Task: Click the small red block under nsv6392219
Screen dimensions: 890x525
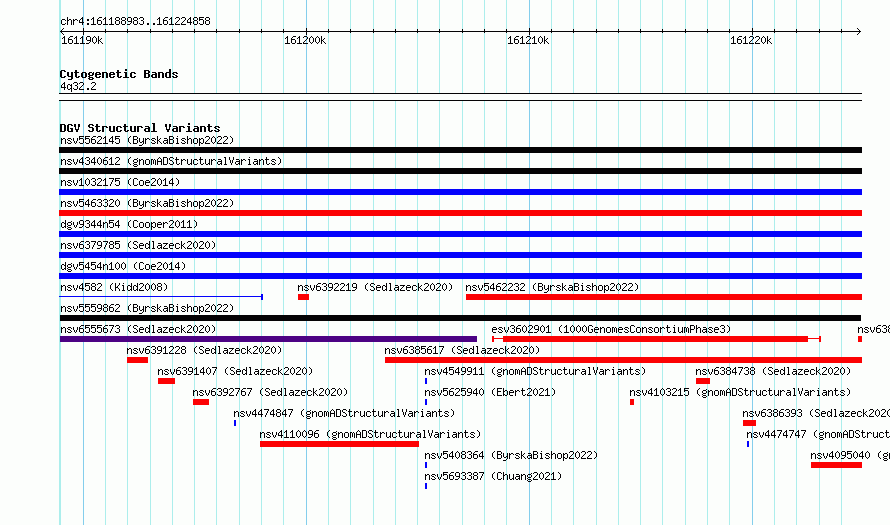Action: (x=304, y=297)
